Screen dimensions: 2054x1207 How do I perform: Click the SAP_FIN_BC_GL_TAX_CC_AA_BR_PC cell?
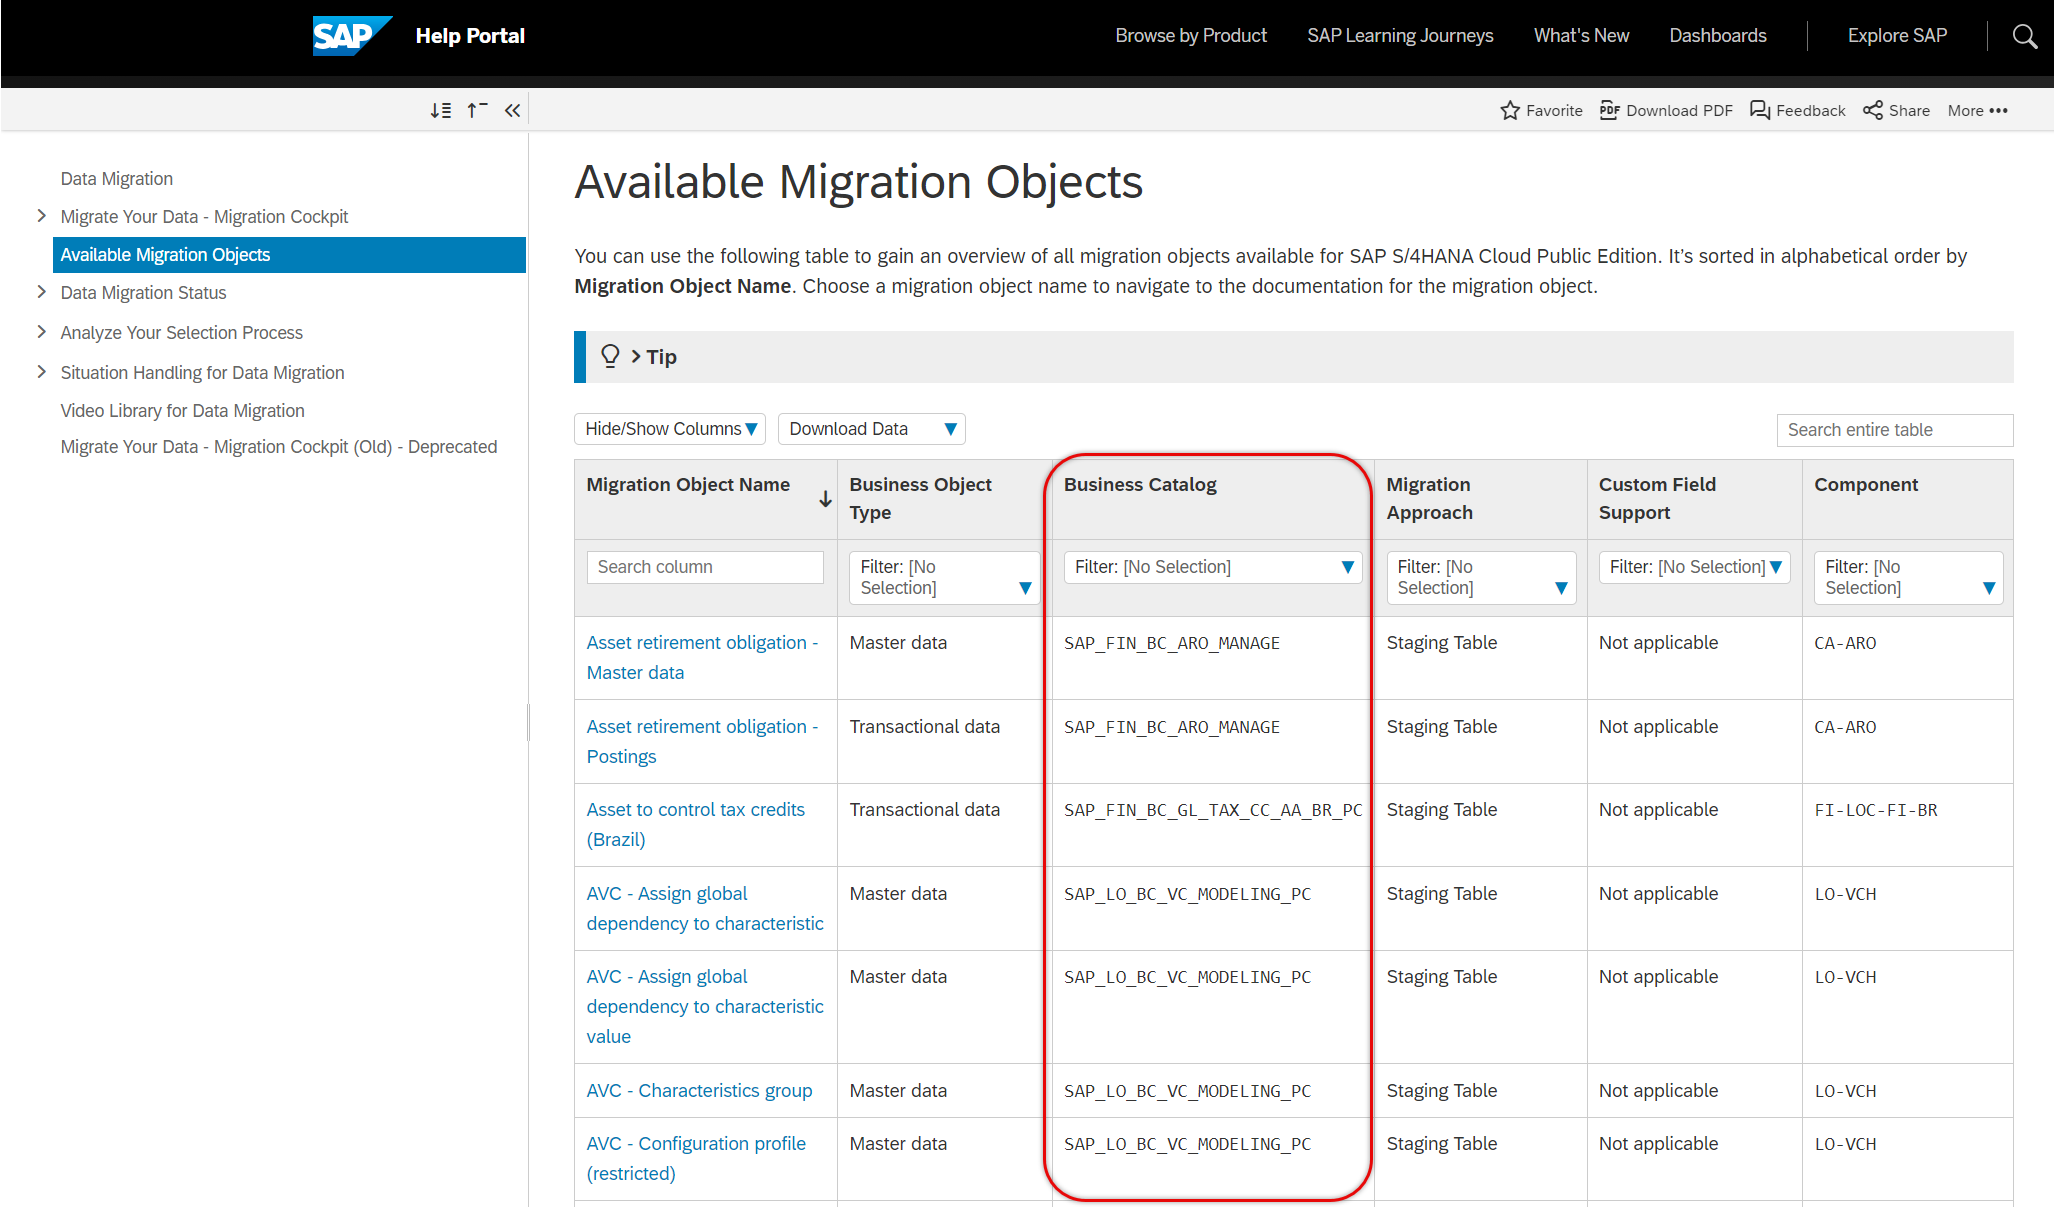coord(1213,810)
